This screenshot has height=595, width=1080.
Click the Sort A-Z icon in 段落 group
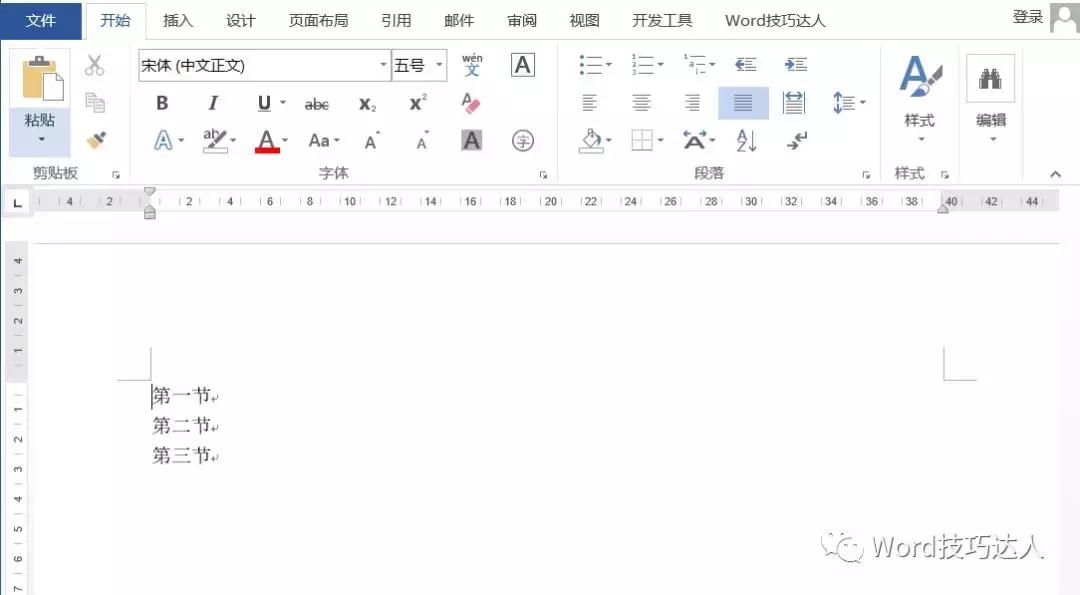pos(744,140)
